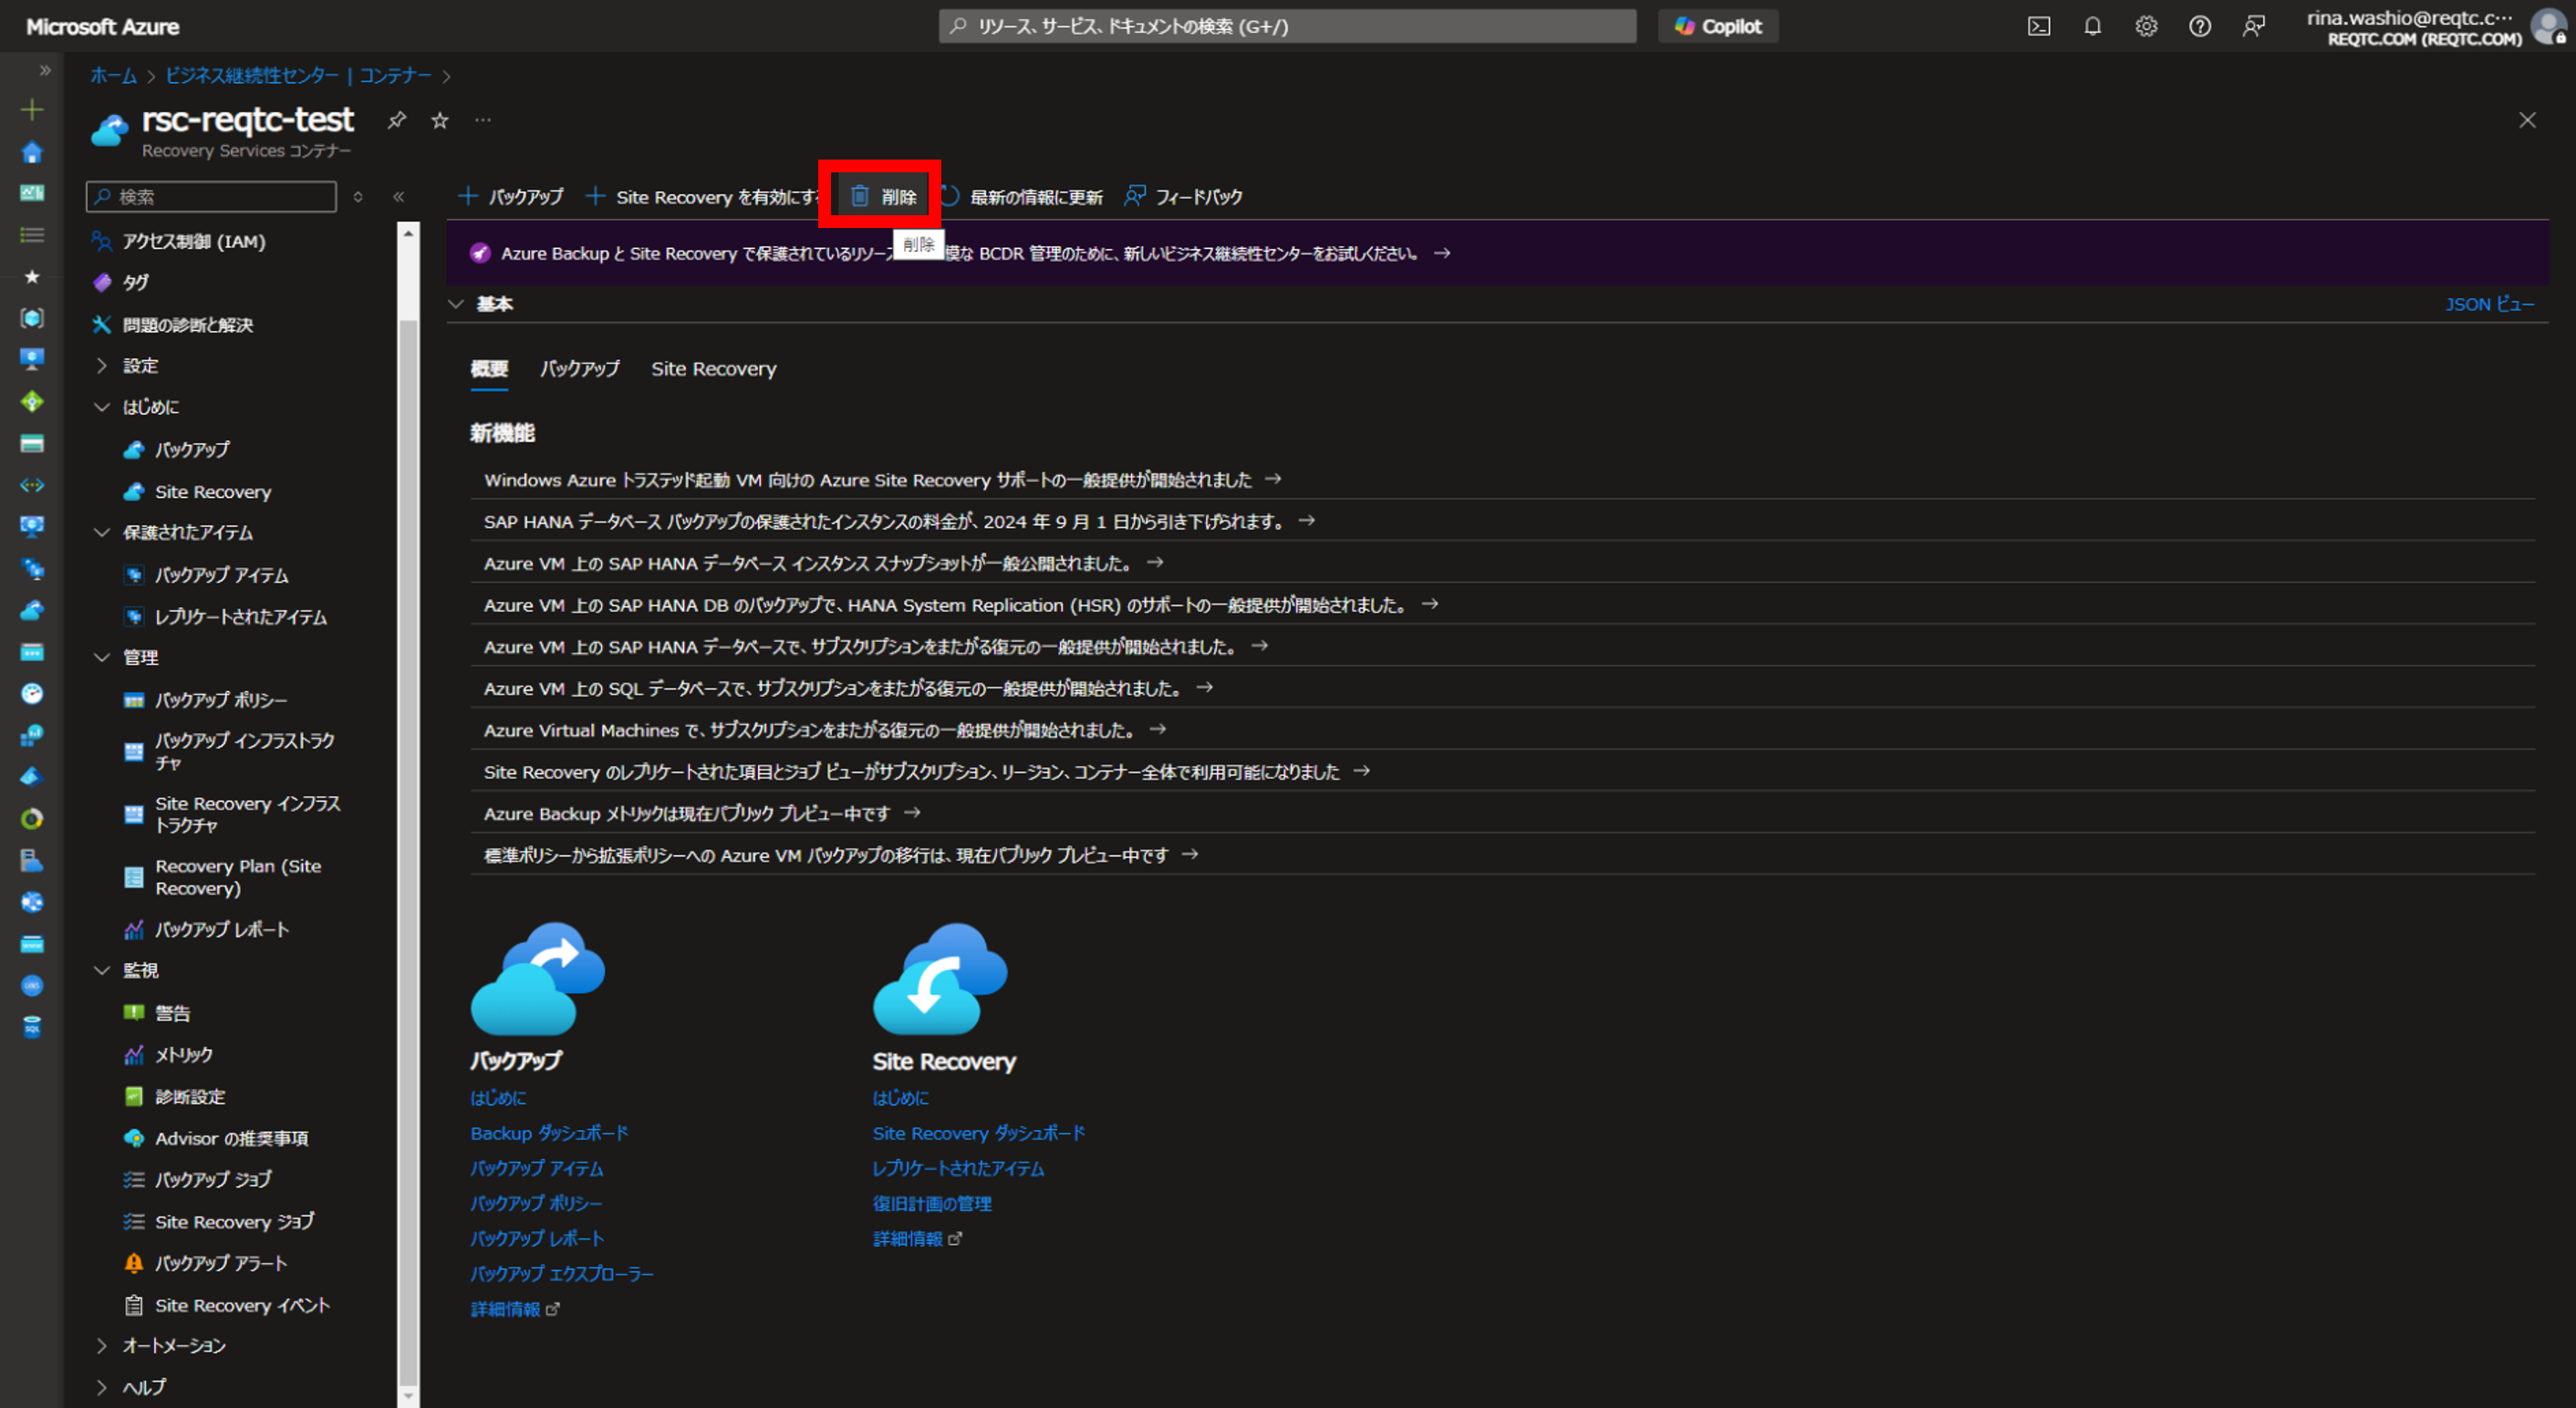Switch to the Site Recovery tab
2576x1408 pixels.
point(714,369)
